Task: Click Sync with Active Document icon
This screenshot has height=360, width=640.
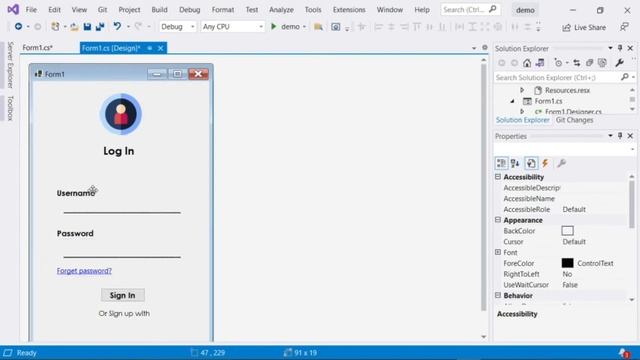Action: pyautogui.click(x=577, y=63)
